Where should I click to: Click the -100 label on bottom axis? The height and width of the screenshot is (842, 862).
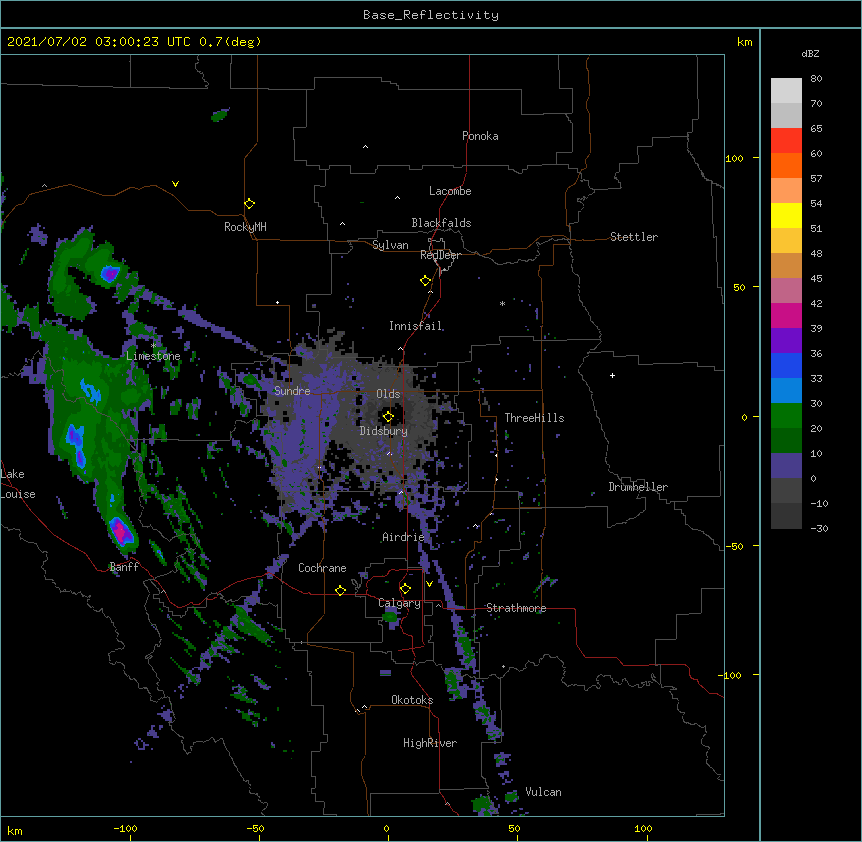125,828
